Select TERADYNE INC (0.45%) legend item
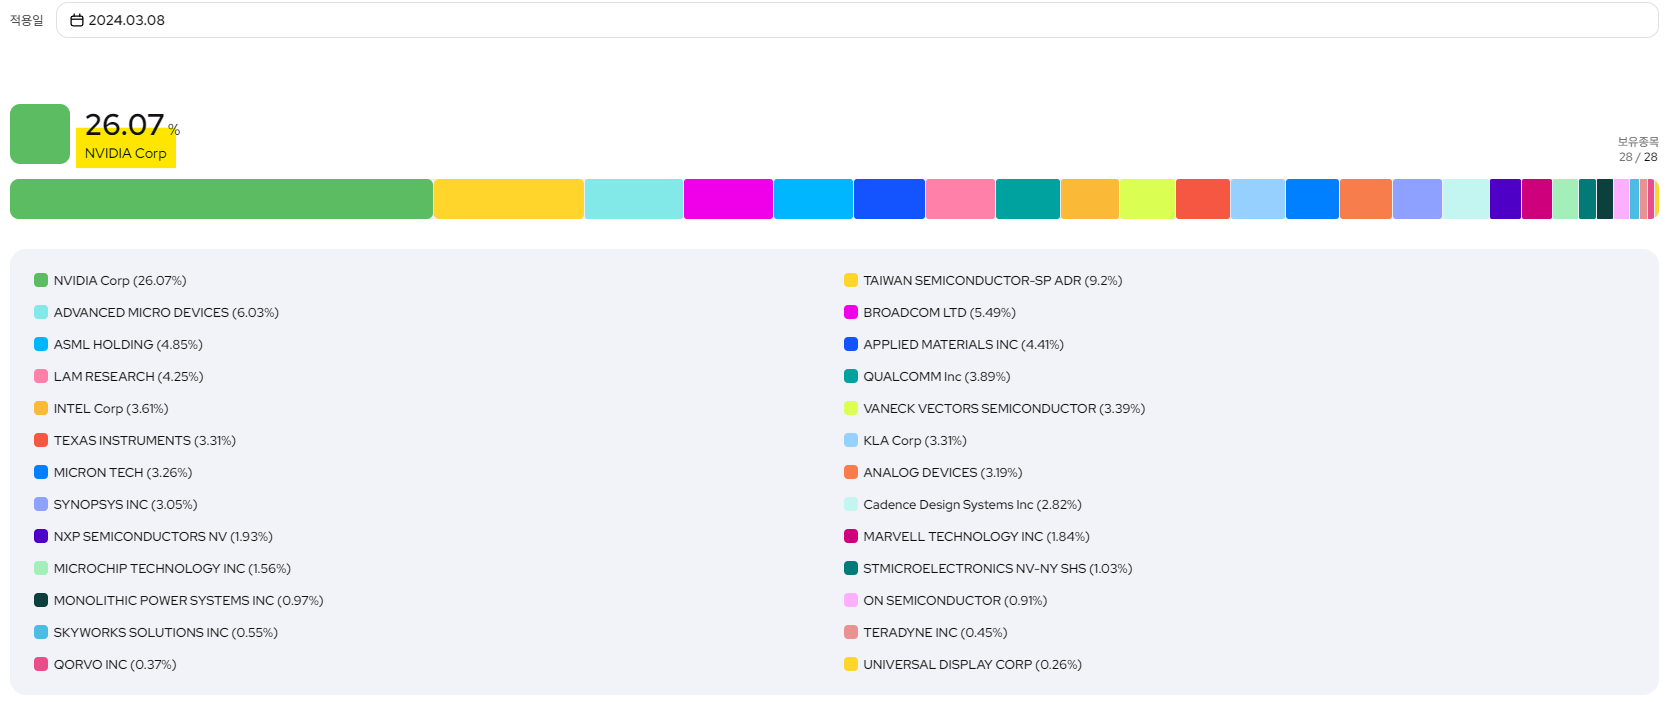The height and width of the screenshot is (702, 1671). tap(926, 633)
